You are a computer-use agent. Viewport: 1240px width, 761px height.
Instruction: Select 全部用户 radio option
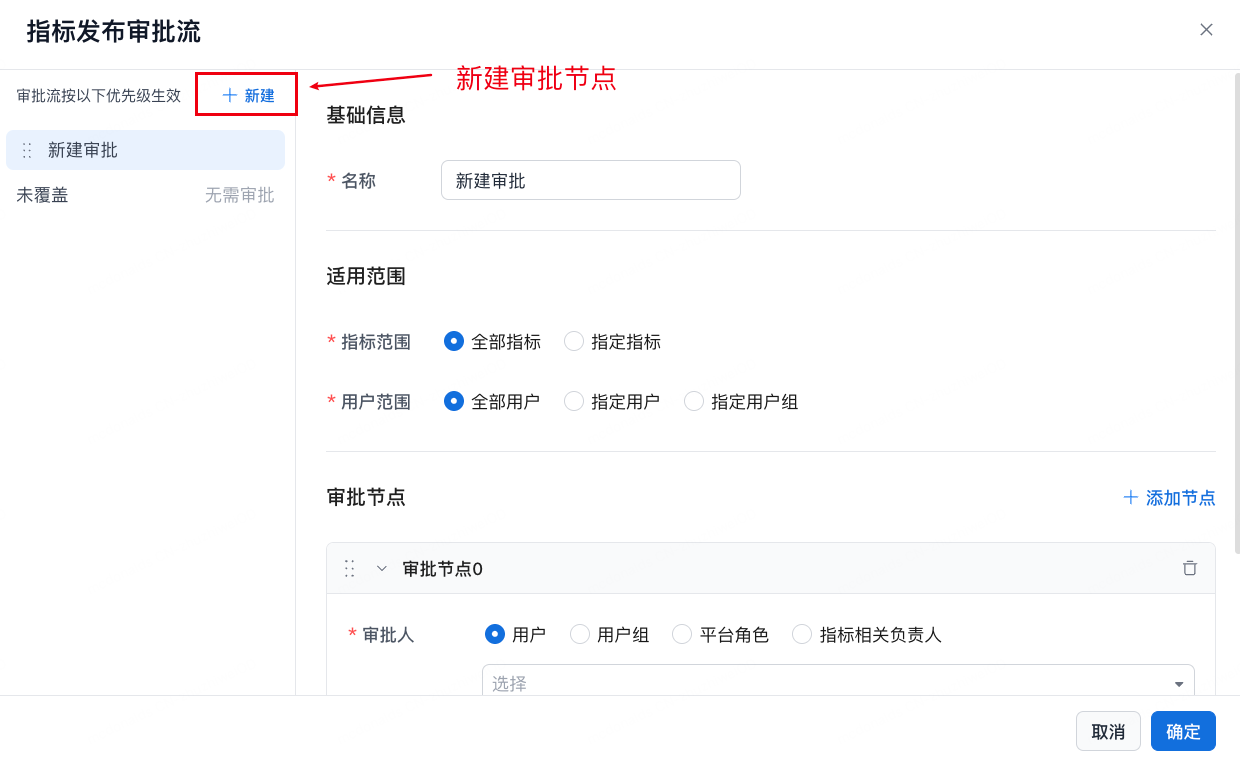pyautogui.click(x=454, y=401)
